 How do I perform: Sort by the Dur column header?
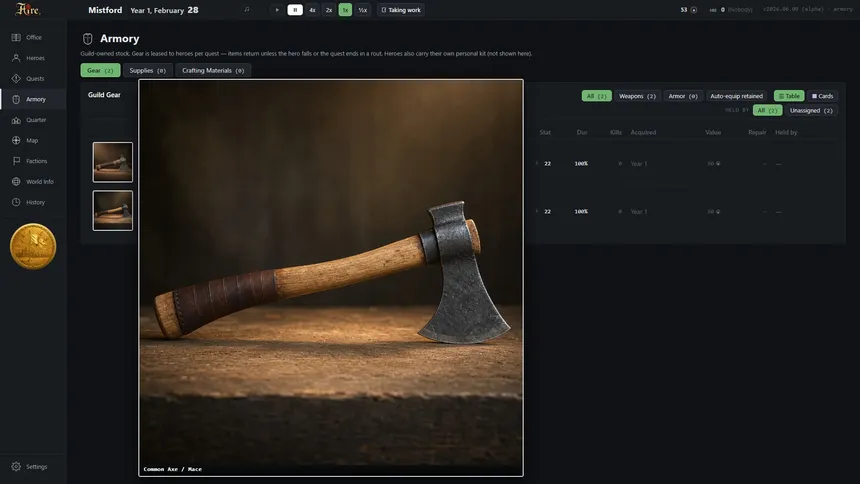click(582, 132)
